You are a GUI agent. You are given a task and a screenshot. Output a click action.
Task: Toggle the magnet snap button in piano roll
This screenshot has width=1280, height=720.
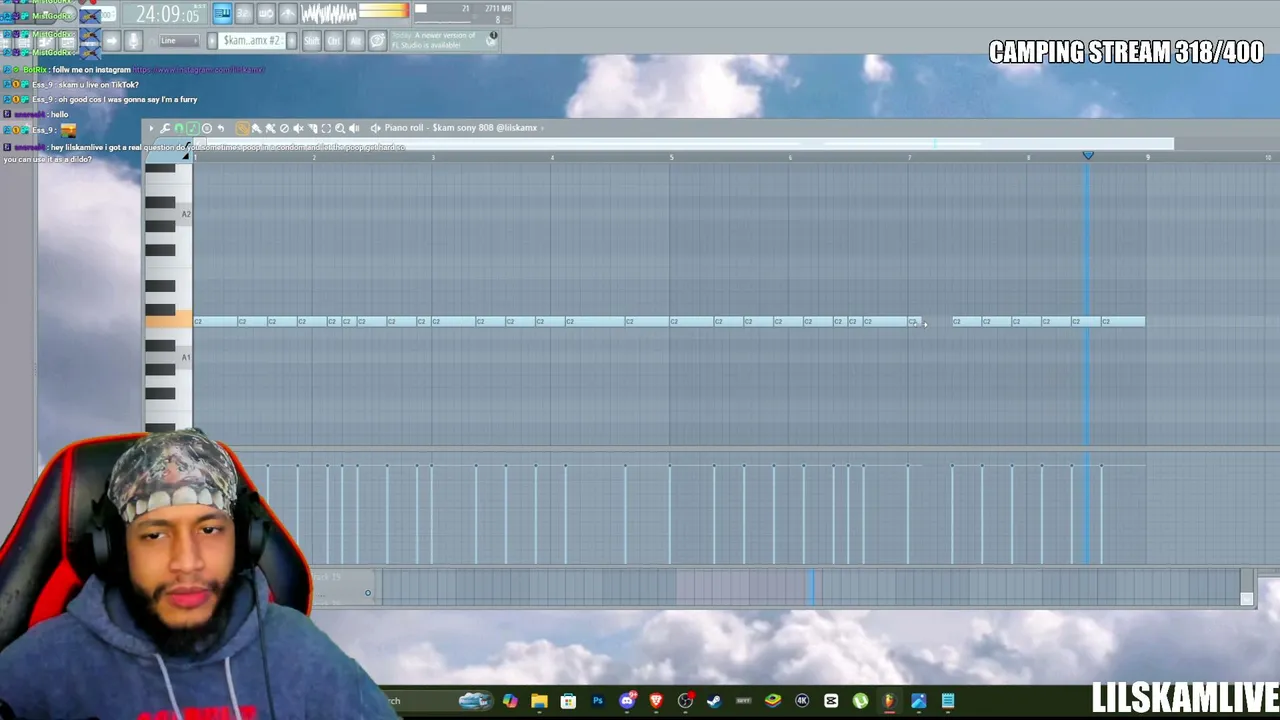point(179,128)
